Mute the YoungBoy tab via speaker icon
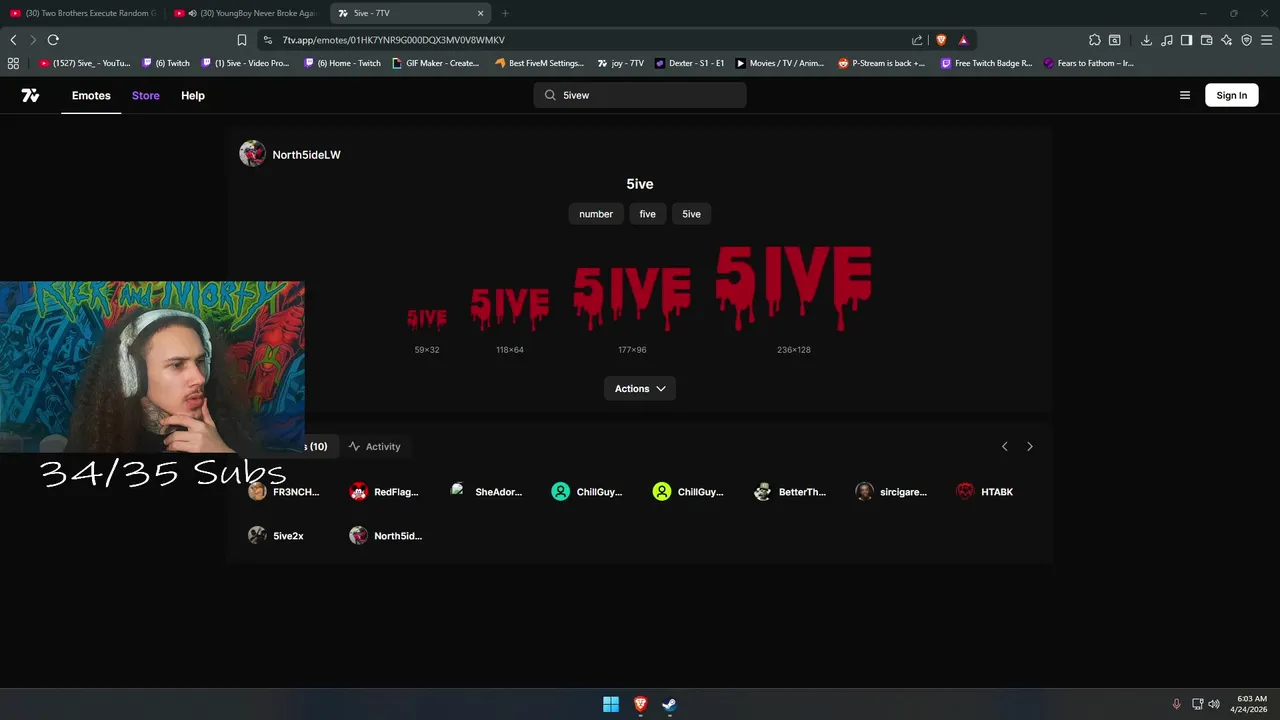1280x720 pixels. pos(193,13)
